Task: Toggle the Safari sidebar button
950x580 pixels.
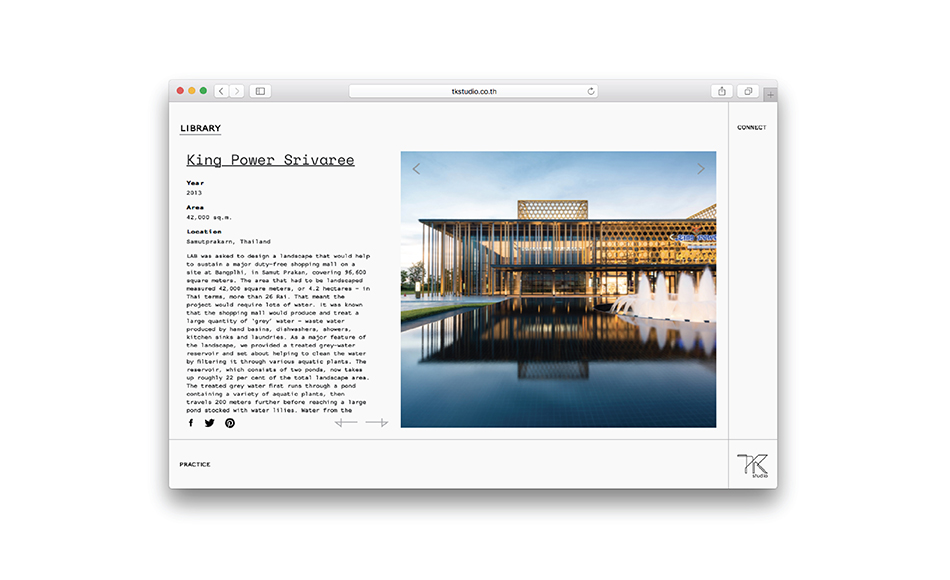Action: click(x=261, y=91)
